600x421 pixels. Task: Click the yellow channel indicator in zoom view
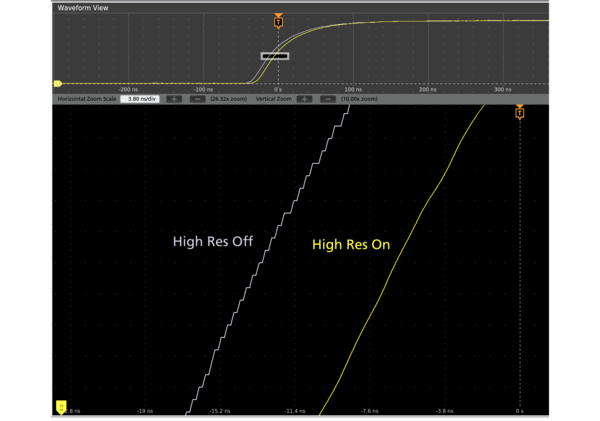click(x=61, y=407)
